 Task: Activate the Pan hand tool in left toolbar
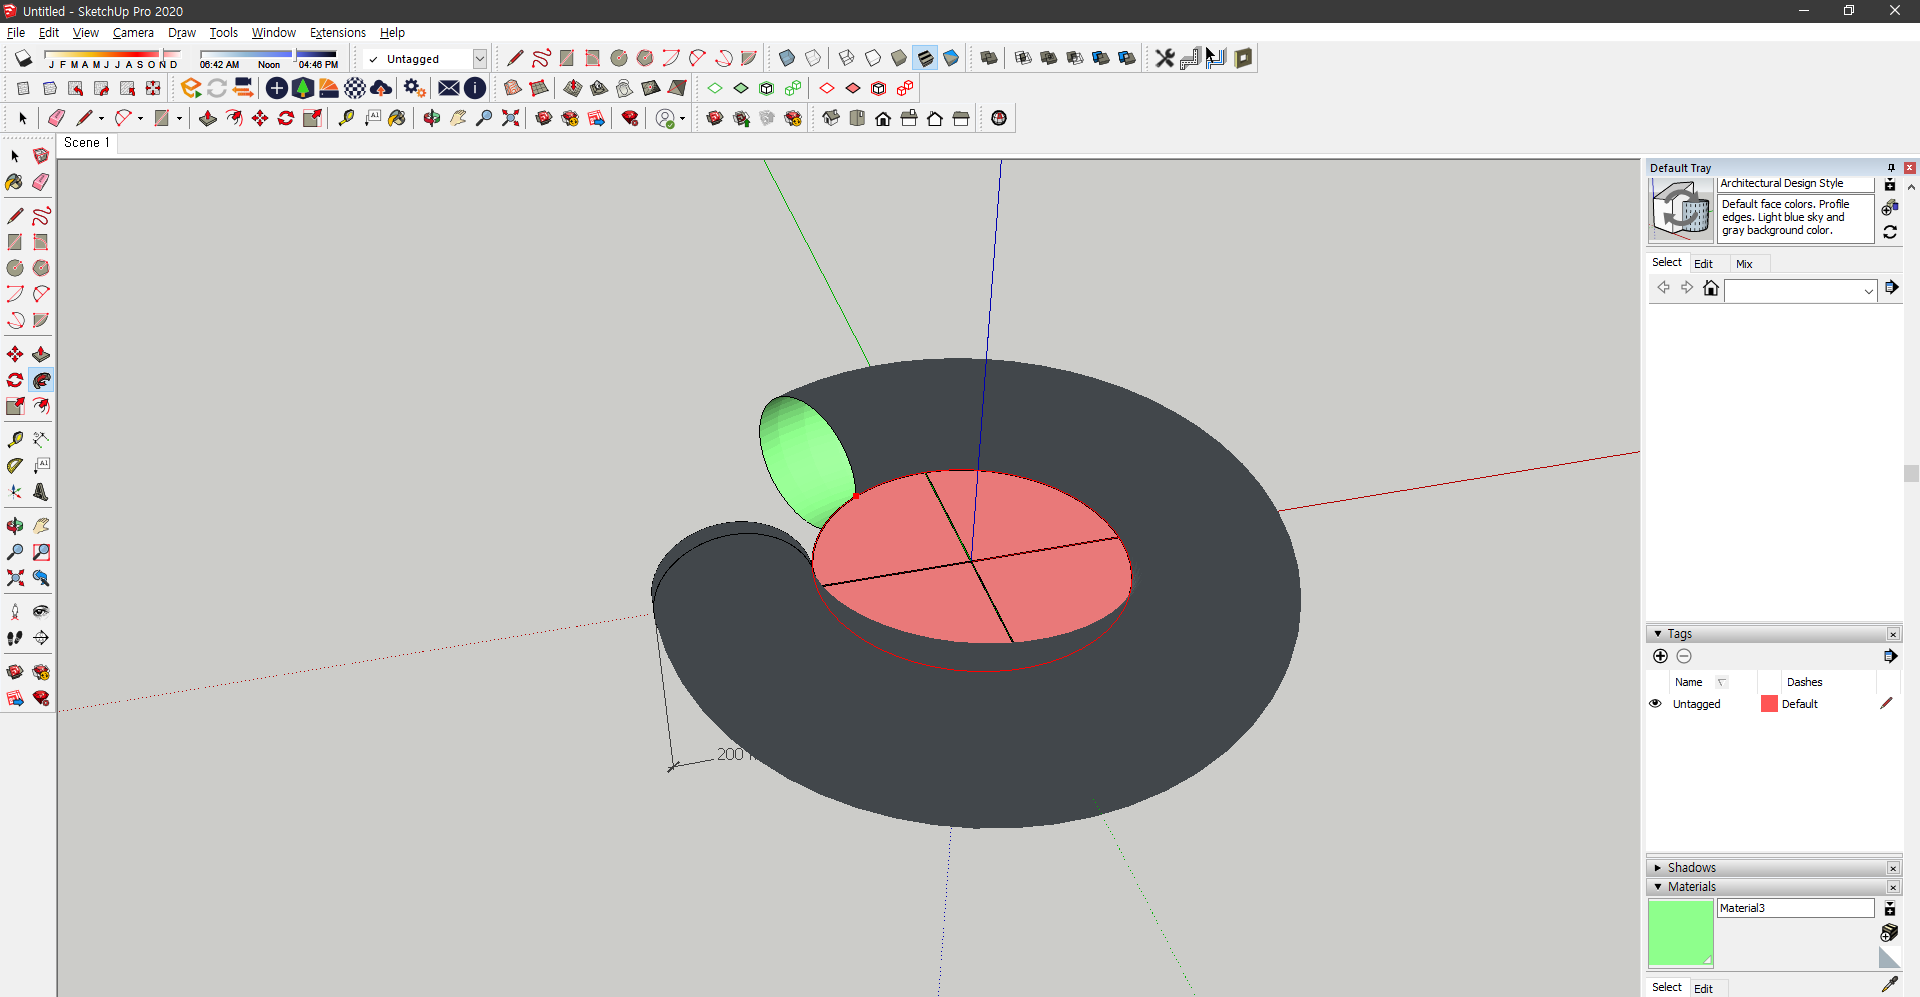tap(41, 526)
